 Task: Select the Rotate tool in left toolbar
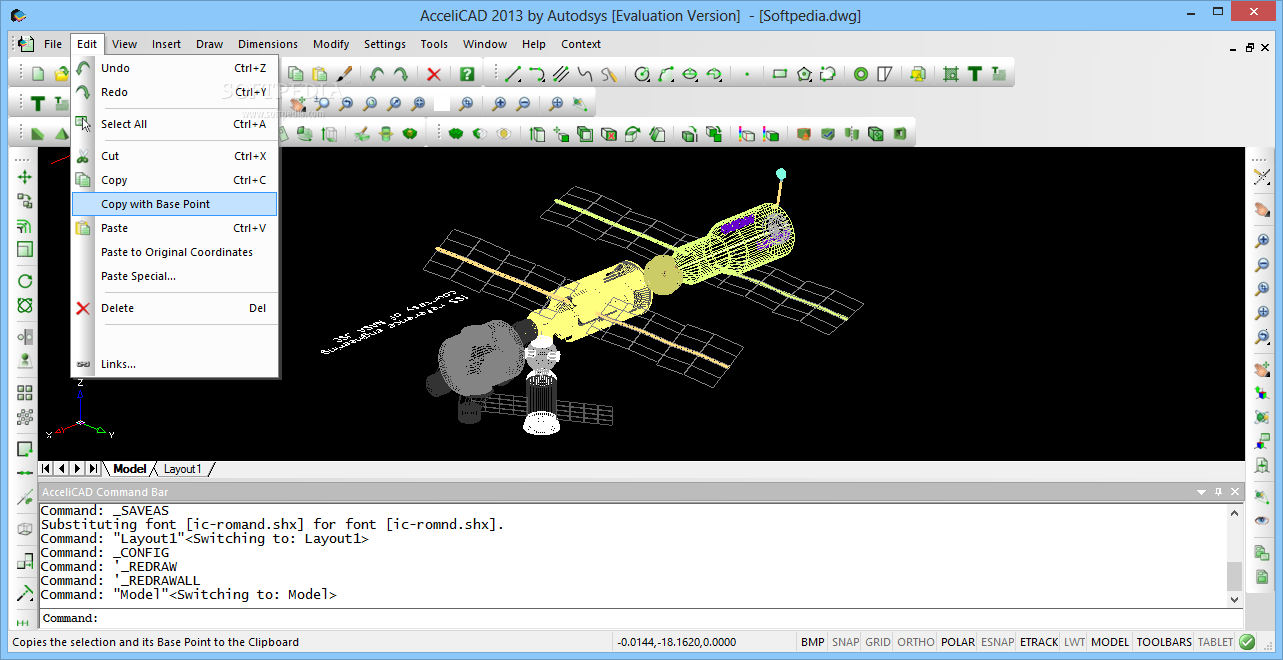[x=25, y=281]
